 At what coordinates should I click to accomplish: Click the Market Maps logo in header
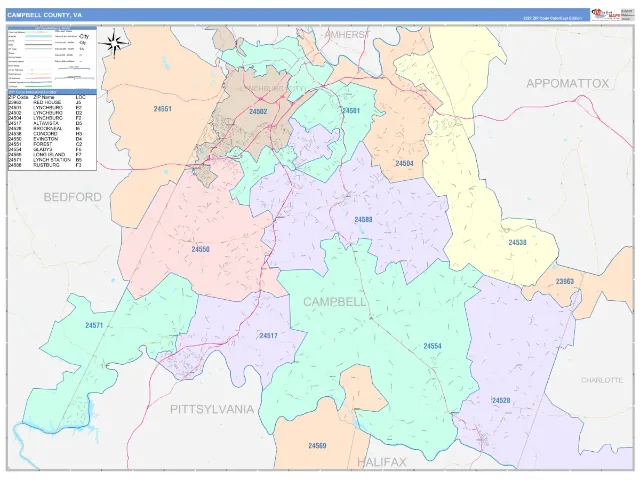606,14
